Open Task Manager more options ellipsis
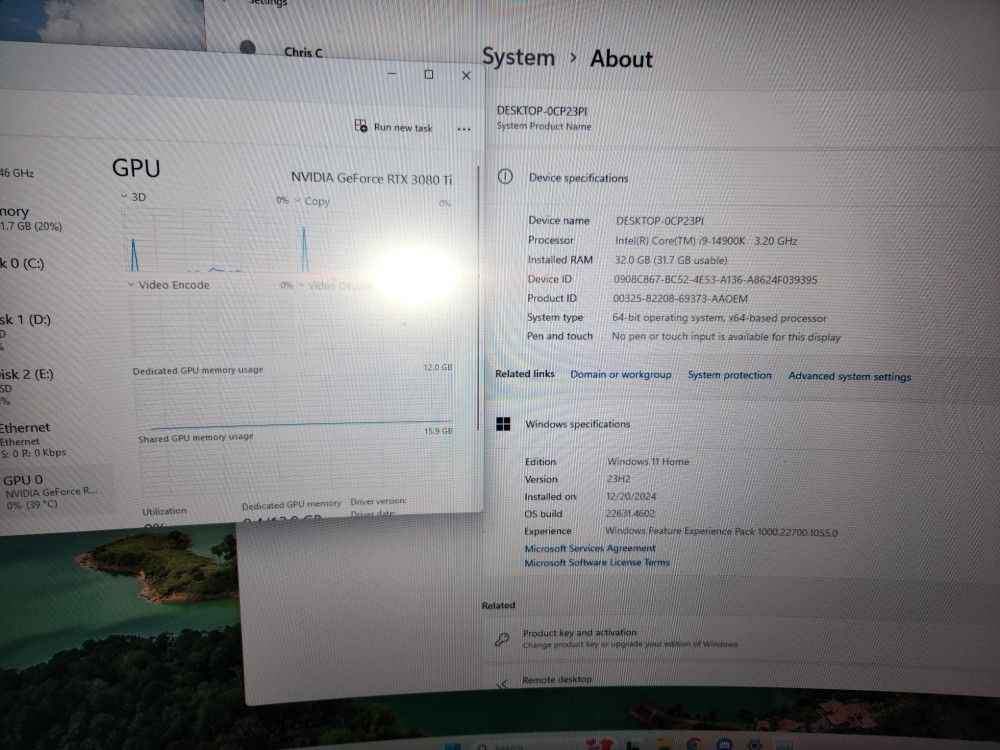 coord(464,129)
